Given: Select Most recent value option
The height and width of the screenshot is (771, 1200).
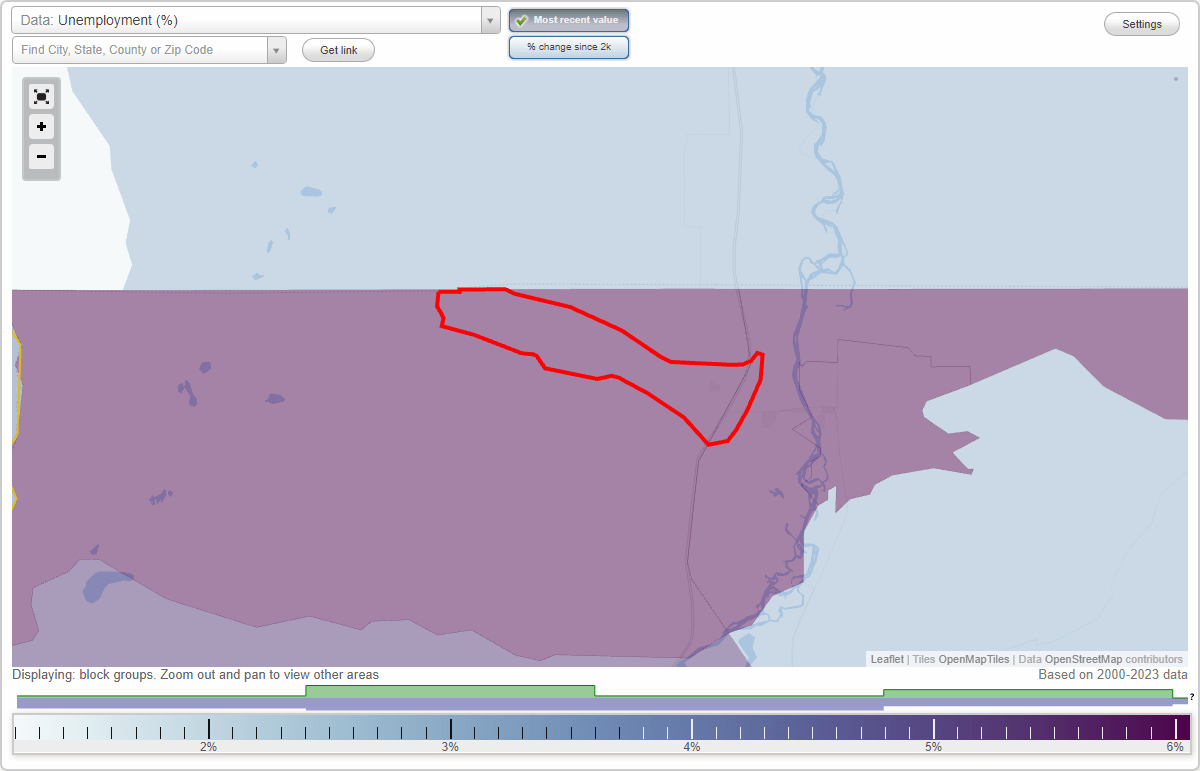Looking at the screenshot, I should pos(569,20).
